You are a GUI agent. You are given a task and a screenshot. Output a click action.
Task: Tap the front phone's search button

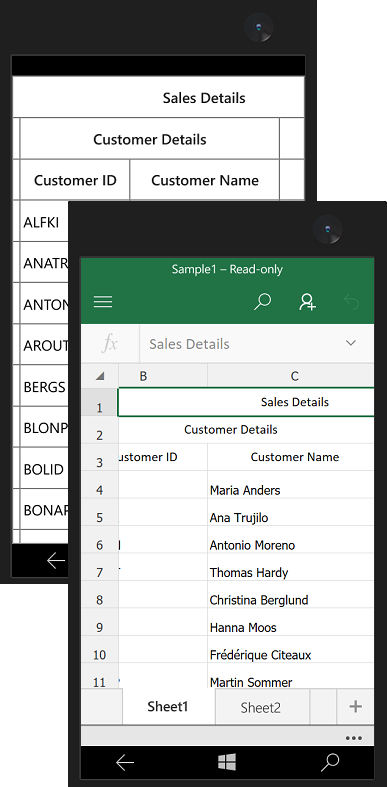330,763
